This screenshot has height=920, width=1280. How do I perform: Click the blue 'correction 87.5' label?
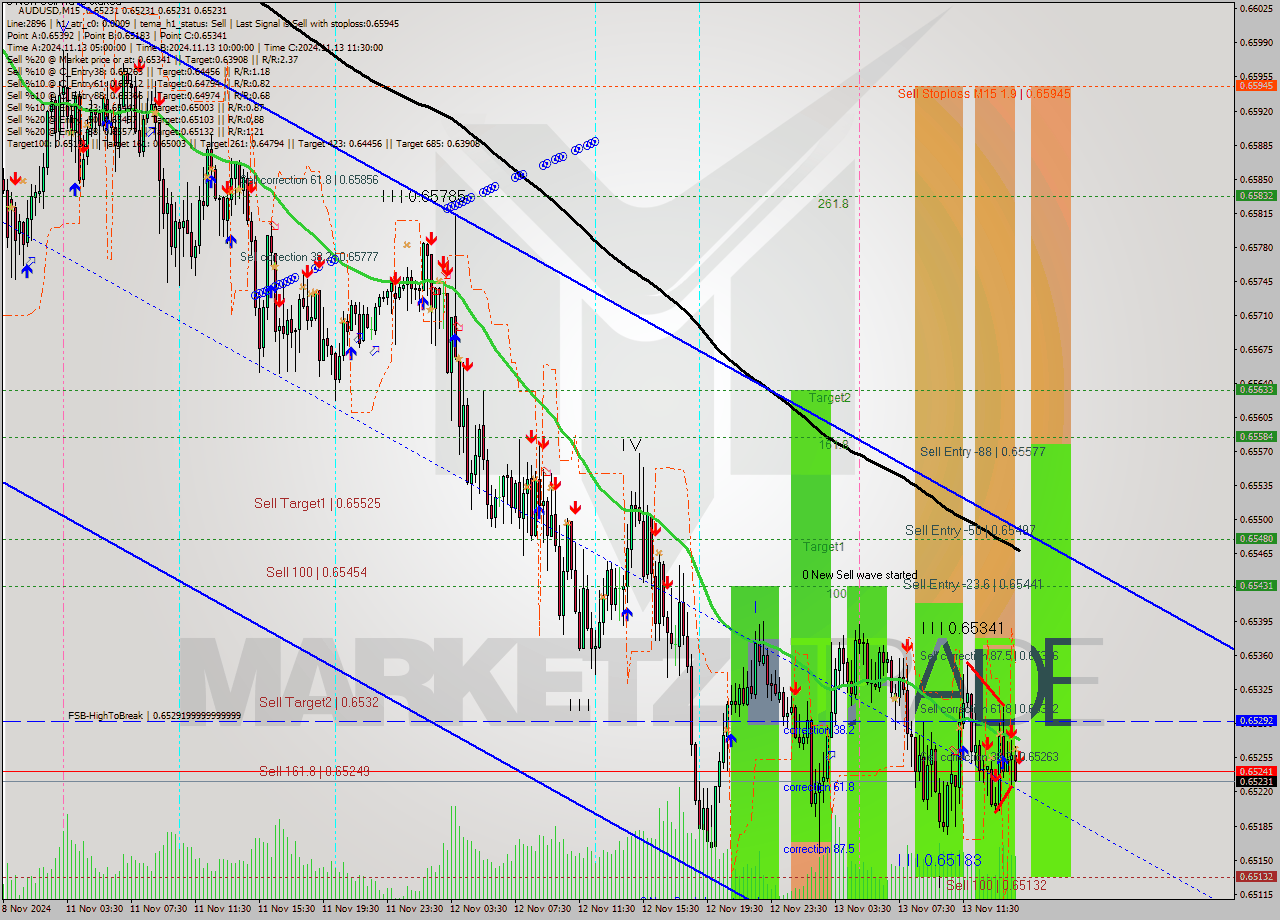tap(819, 849)
